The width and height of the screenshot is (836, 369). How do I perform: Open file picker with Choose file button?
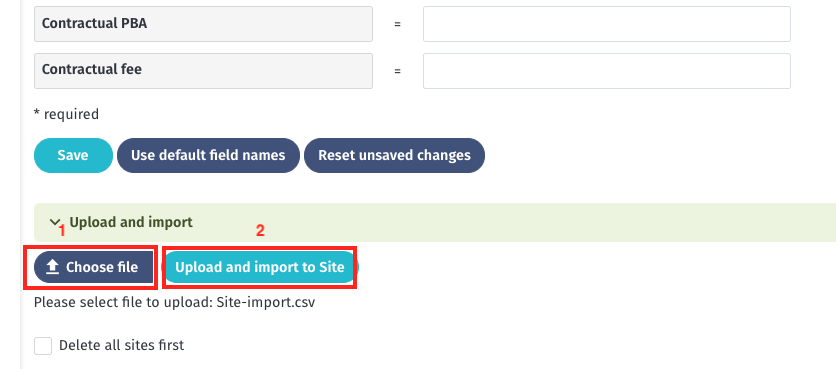point(94,267)
